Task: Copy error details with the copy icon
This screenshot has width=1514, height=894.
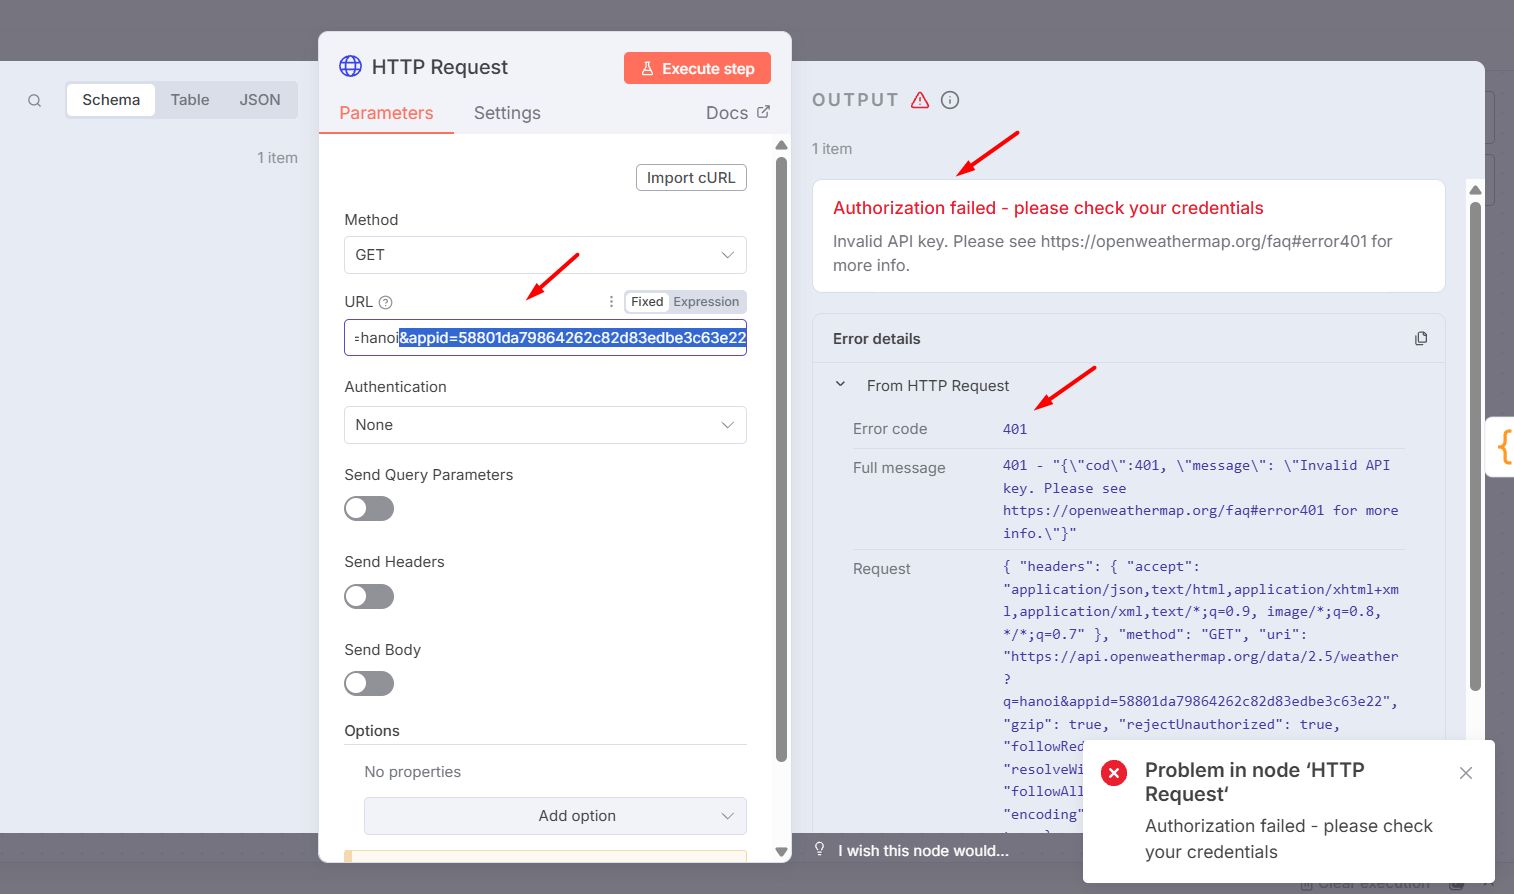Action: [x=1421, y=339]
